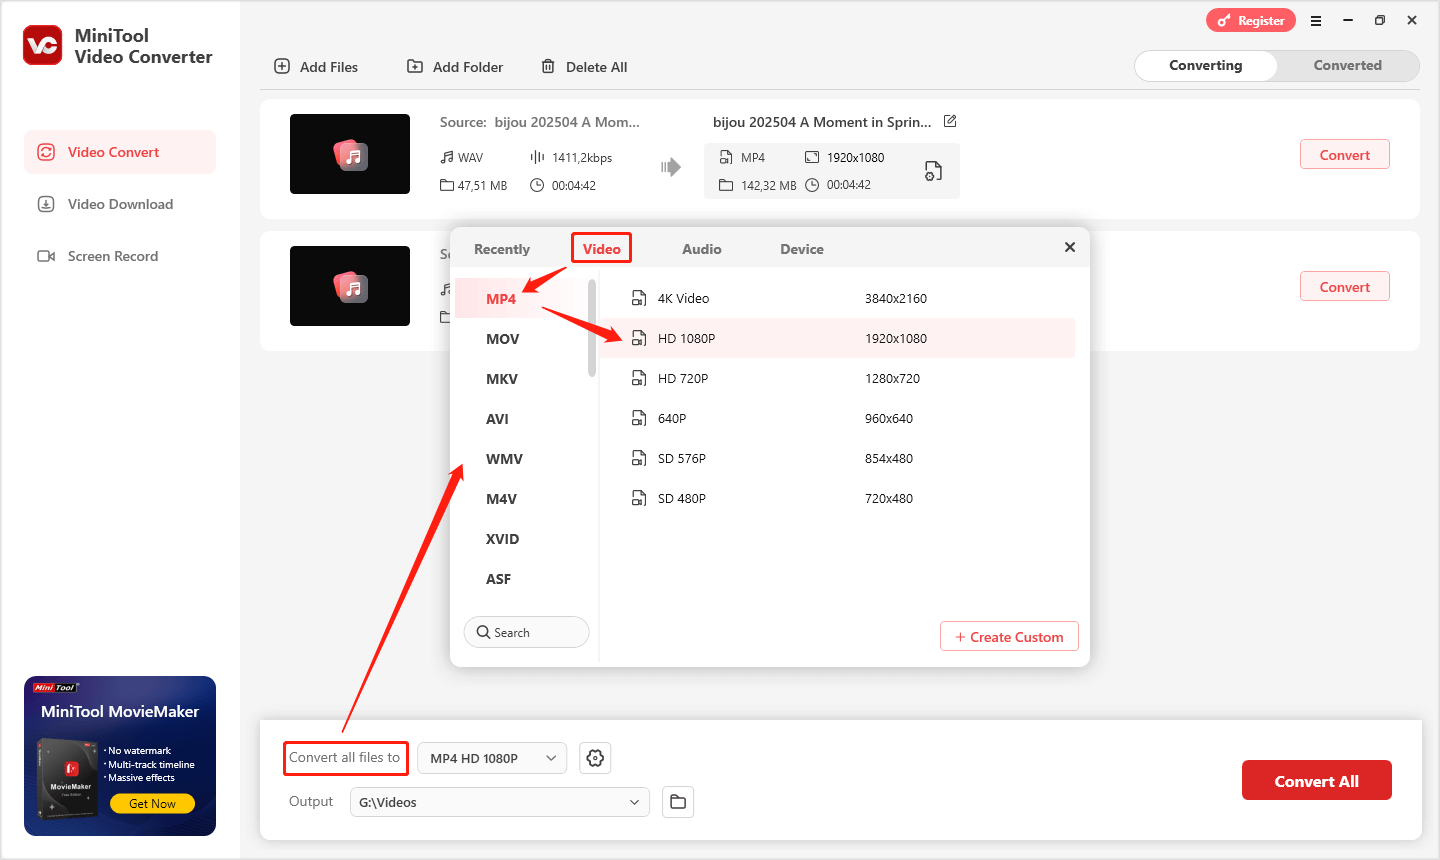Click Get Now on MovieMaker ad

tap(152, 803)
